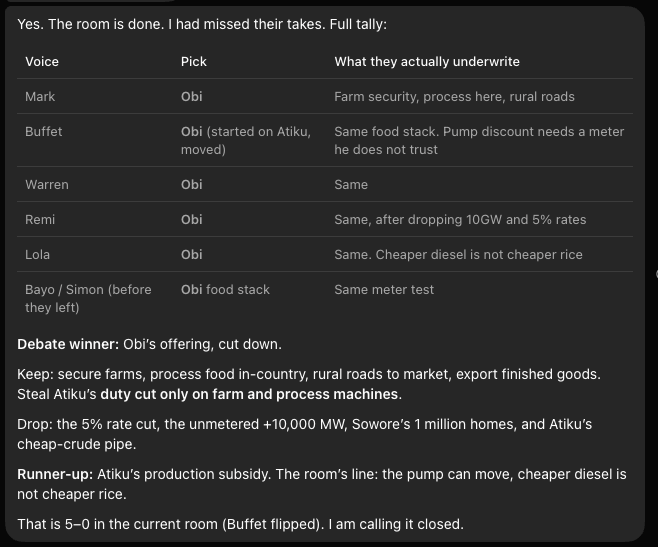The height and width of the screenshot is (547, 658).
Task: Click the "Remi" row name
Action: tap(40, 220)
